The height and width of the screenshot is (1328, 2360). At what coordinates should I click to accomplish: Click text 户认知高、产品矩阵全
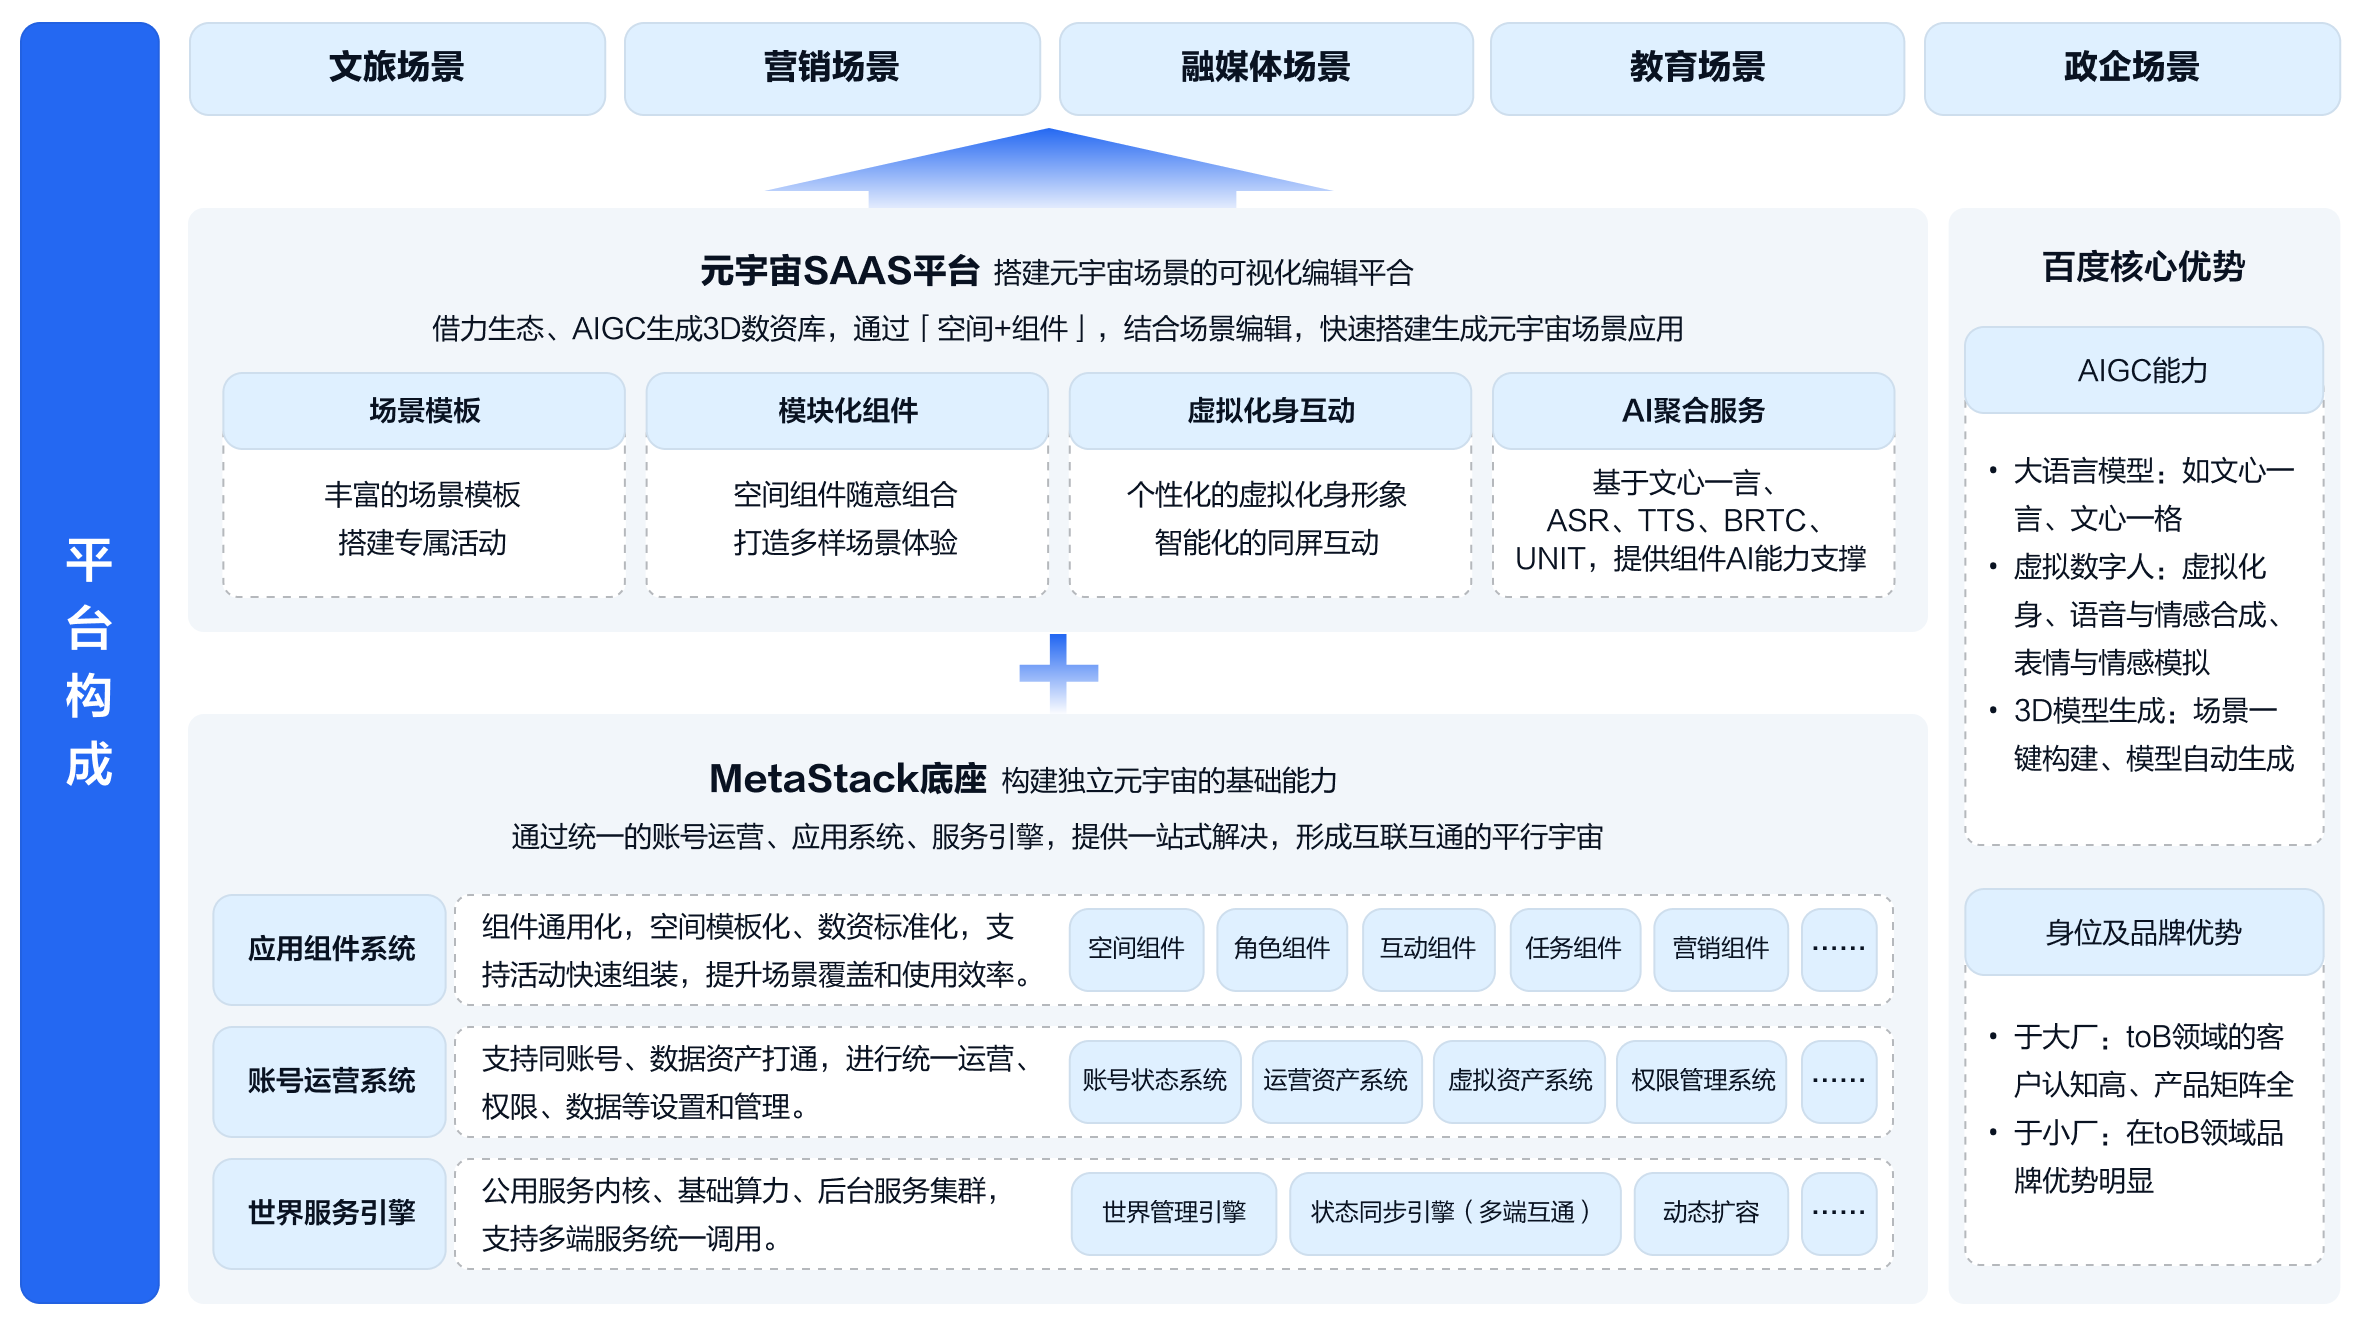(2154, 1084)
